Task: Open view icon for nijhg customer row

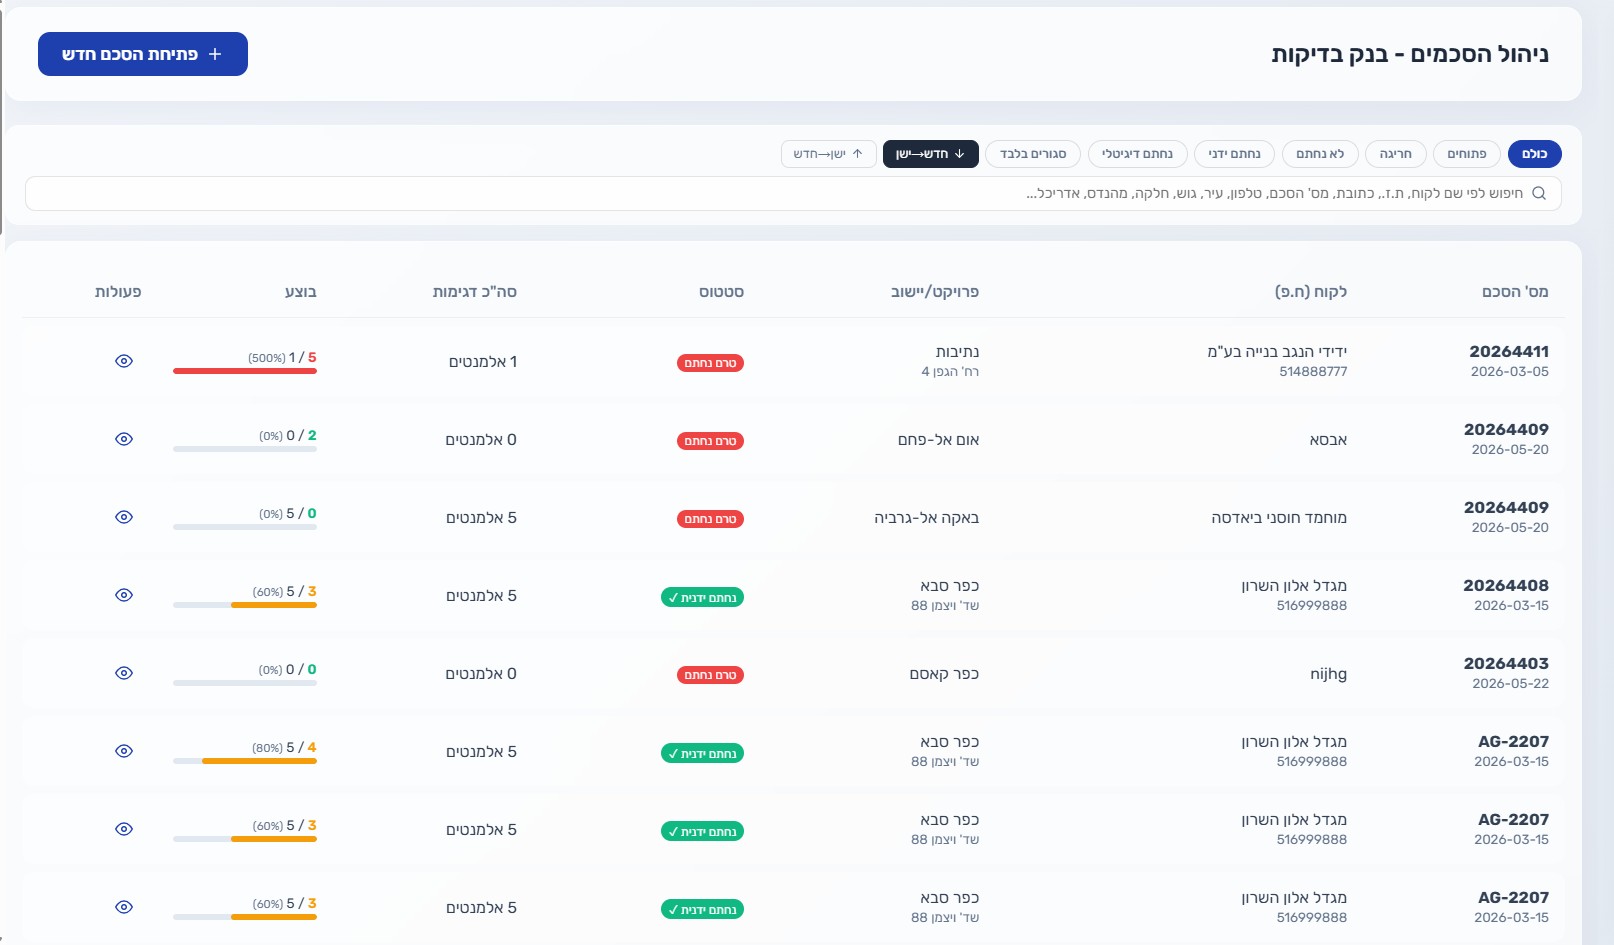Action: [124, 673]
